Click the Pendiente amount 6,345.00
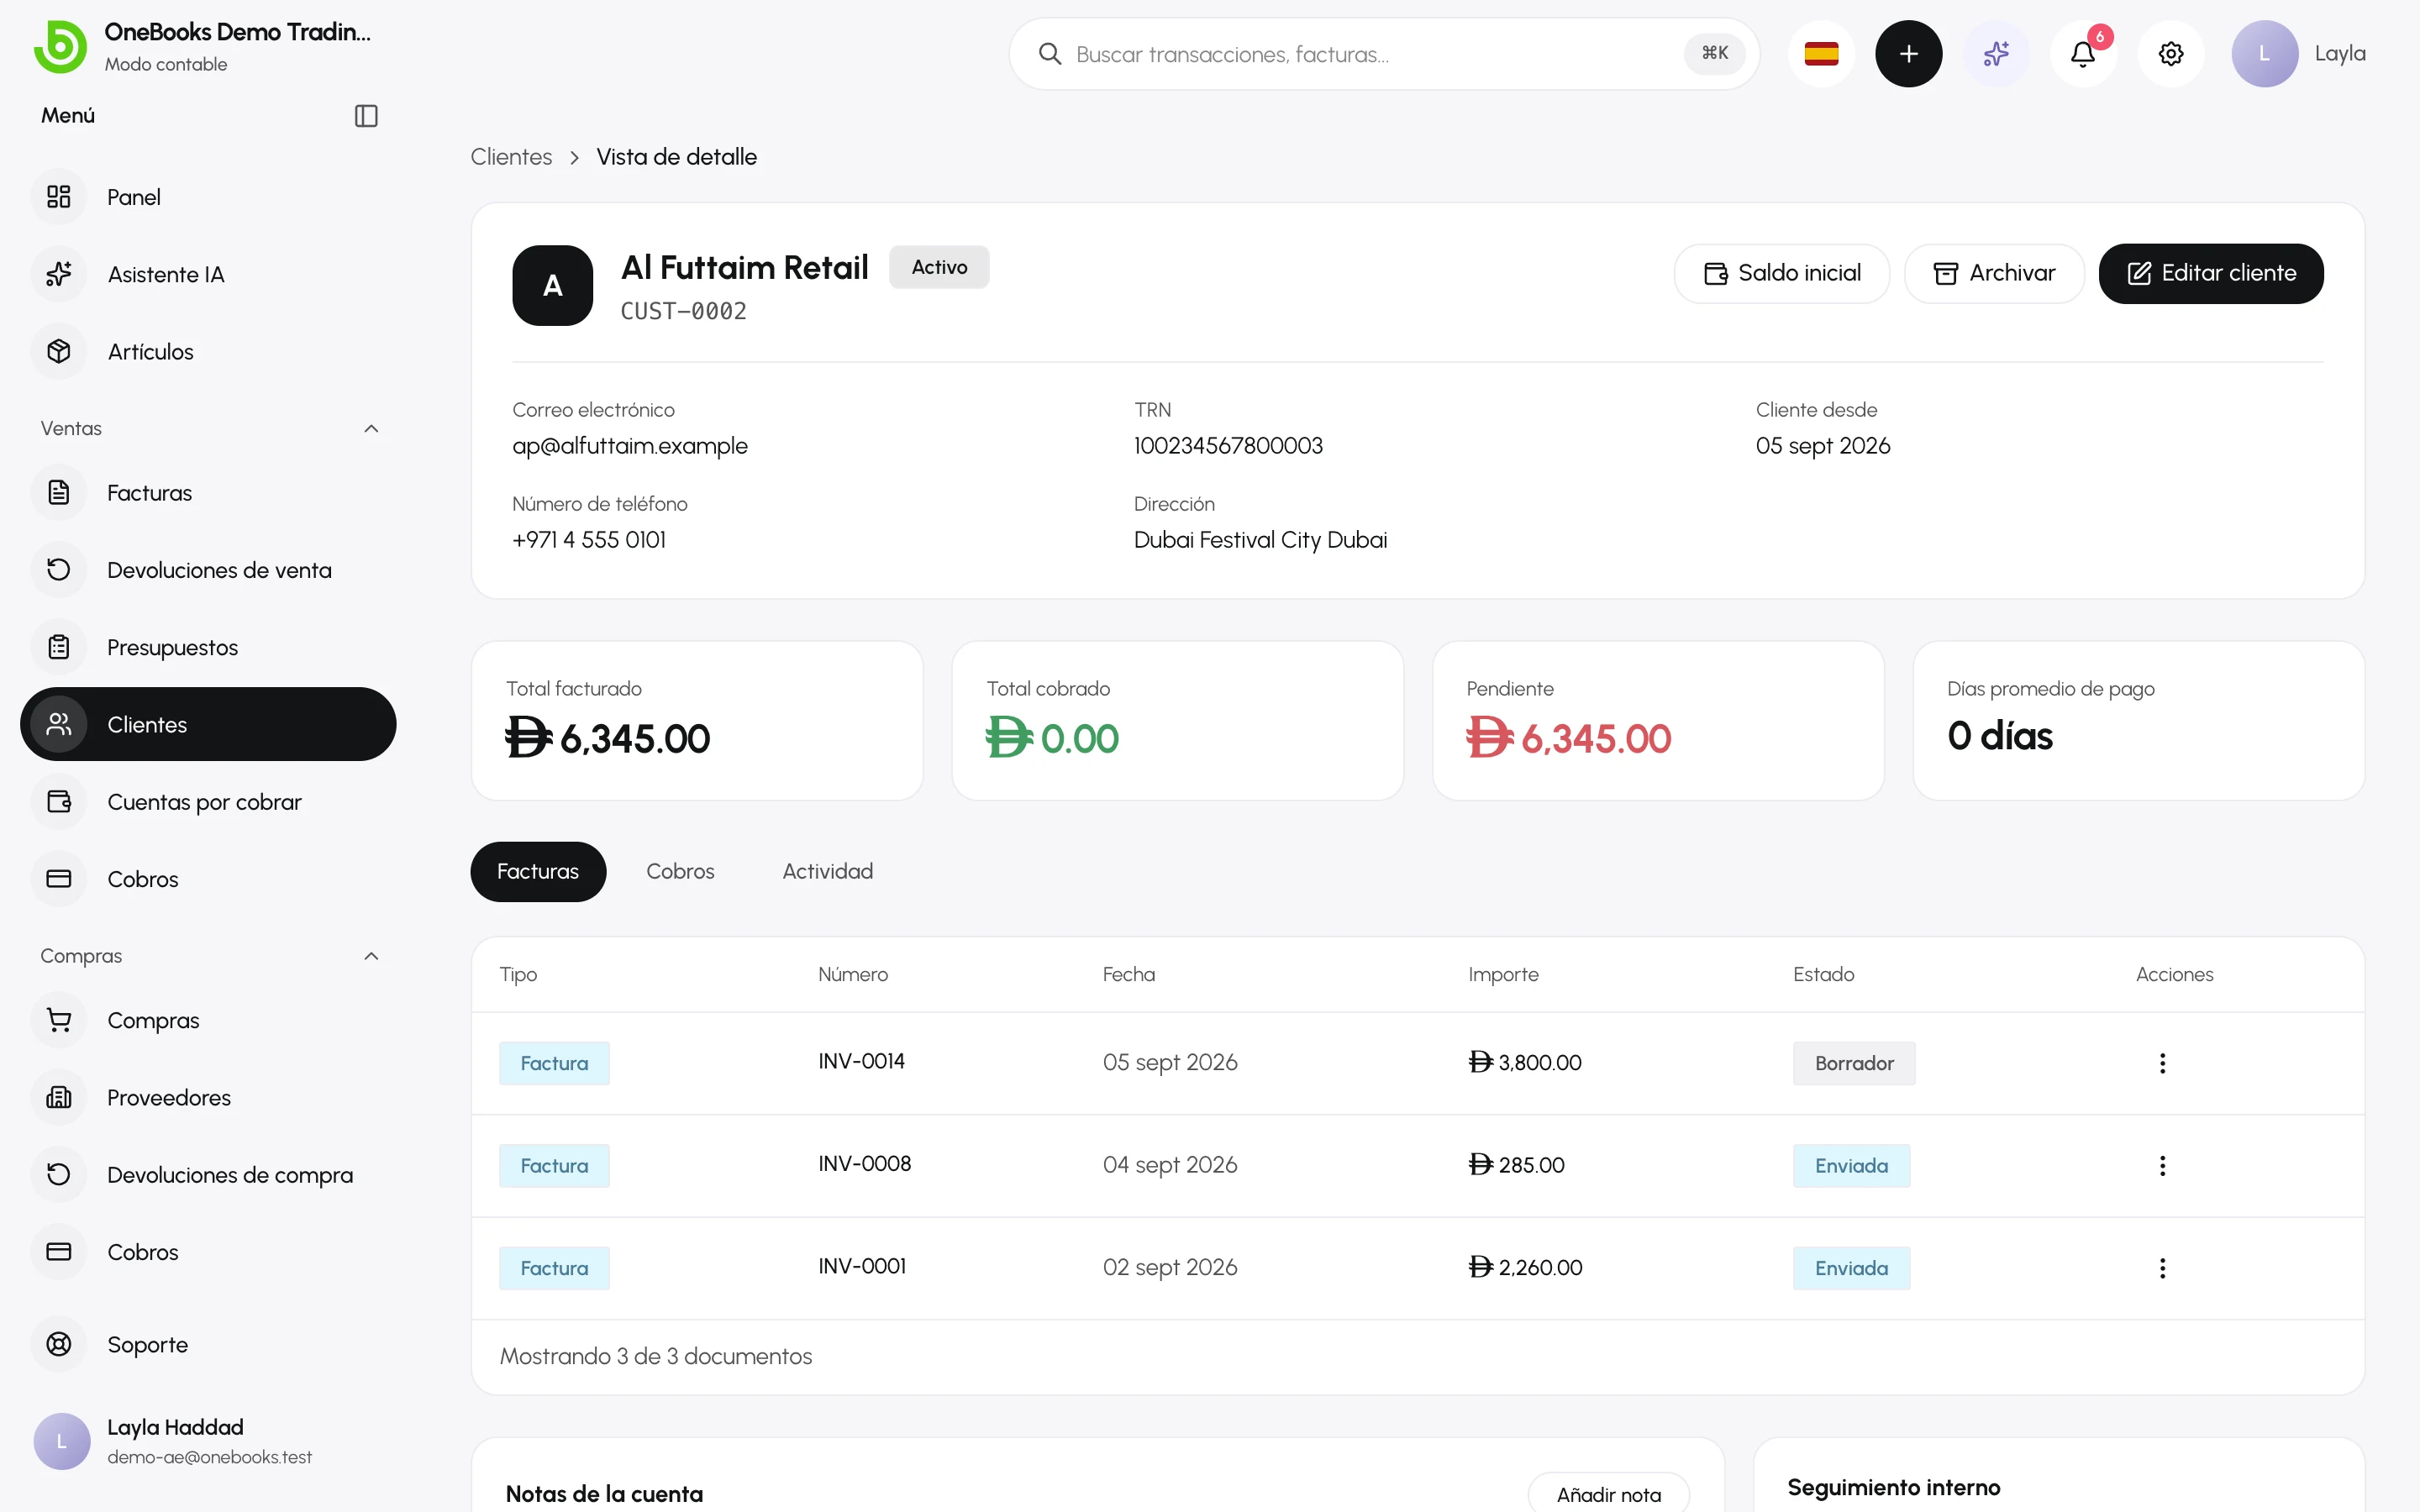2420x1512 pixels. click(x=1569, y=739)
